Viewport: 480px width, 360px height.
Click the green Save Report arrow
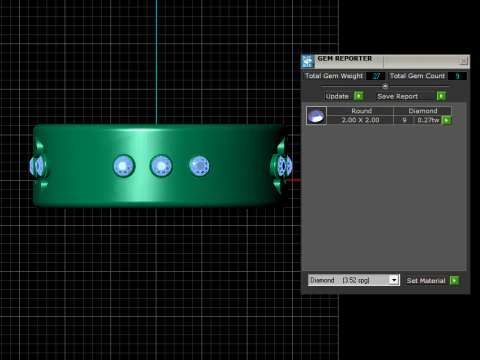pyautogui.click(x=441, y=96)
